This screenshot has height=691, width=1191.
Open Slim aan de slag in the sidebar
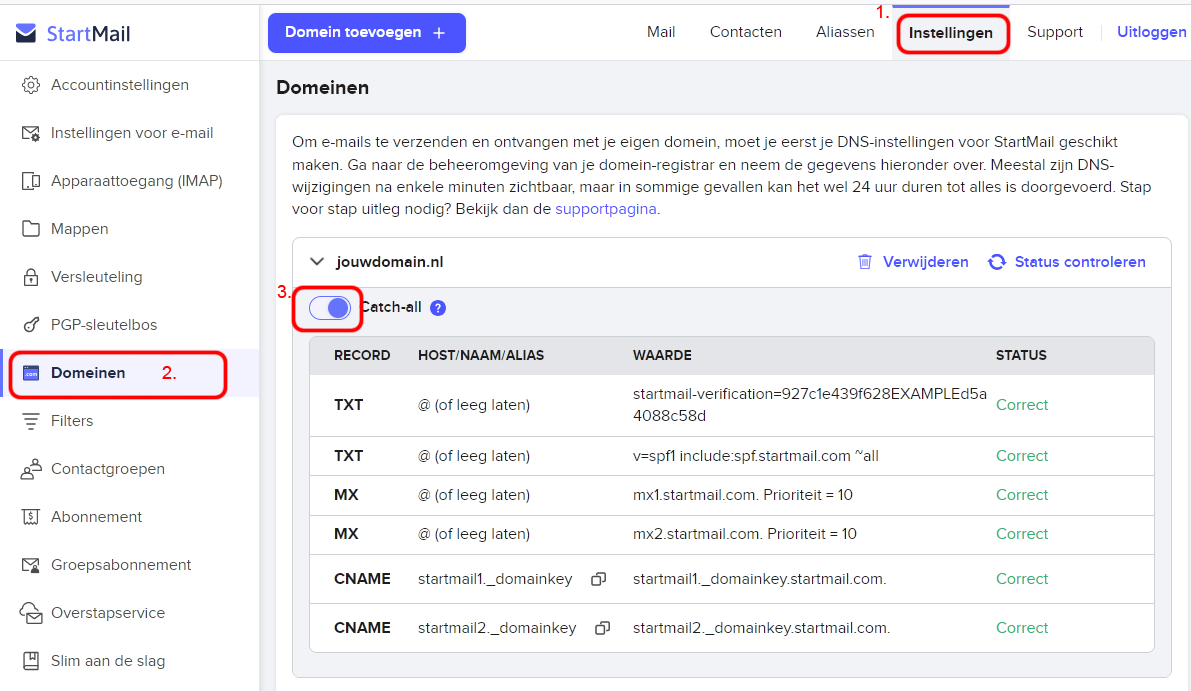pyautogui.click(x=108, y=661)
